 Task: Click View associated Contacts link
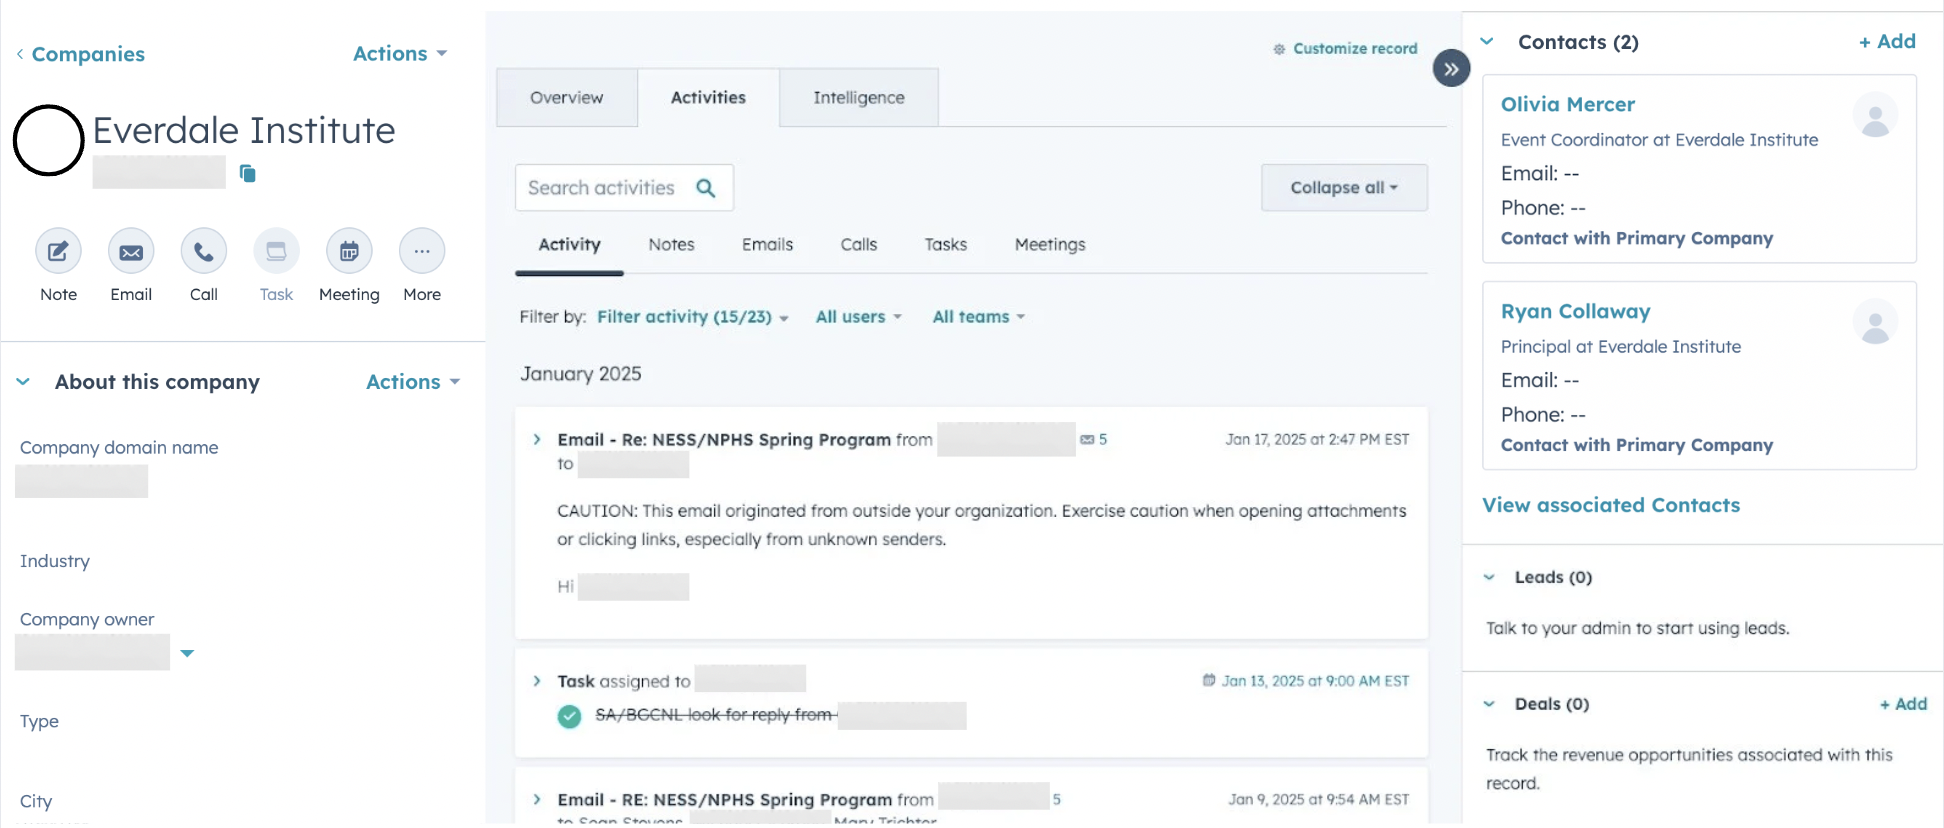(1610, 505)
